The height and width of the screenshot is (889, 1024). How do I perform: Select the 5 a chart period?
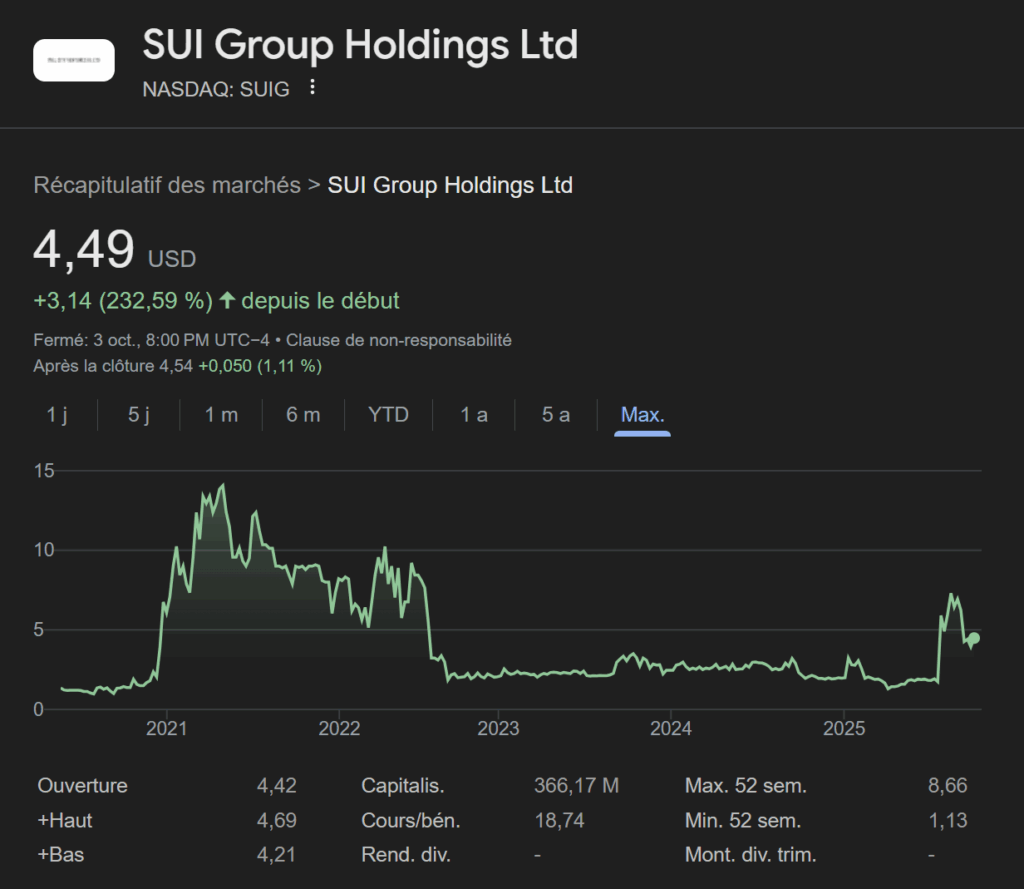tap(556, 414)
